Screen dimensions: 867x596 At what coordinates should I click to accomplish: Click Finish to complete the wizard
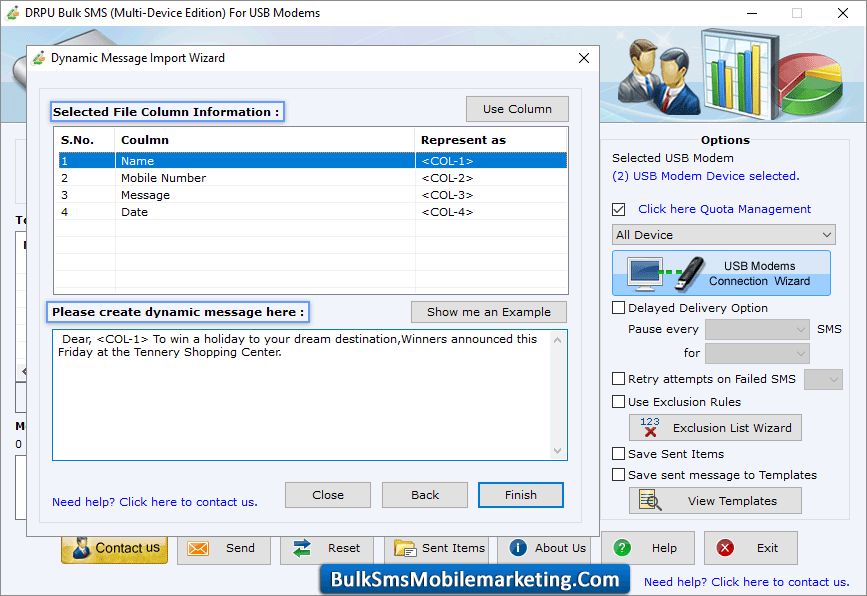(x=521, y=495)
